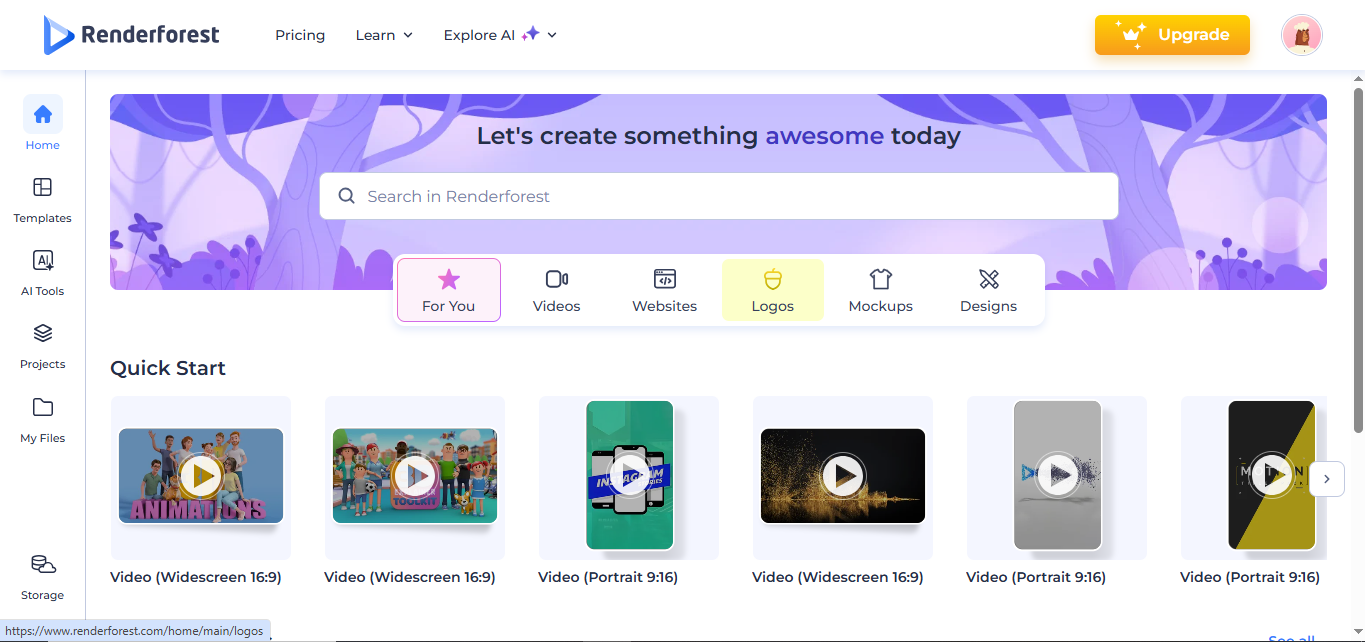
Task: Open the Pricing page
Action: pos(300,35)
